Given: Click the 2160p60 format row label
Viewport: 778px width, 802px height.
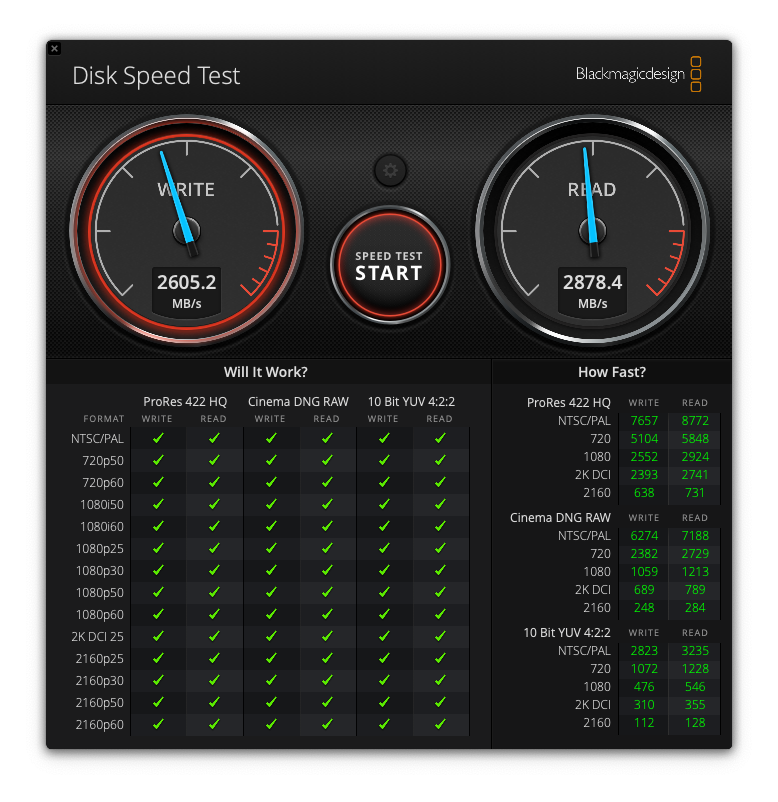Looking at the screenshot, I should tap(100, 725).
